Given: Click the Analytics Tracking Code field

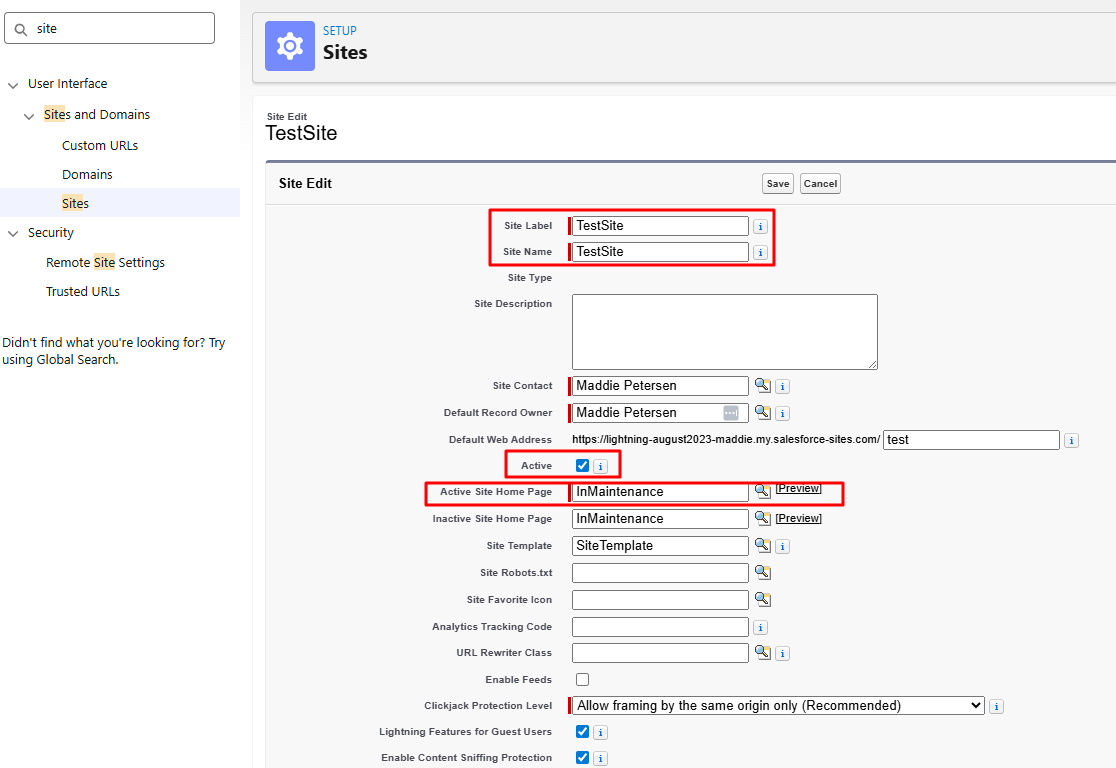Looking at the screenshot, I should (x=660, y=627).
